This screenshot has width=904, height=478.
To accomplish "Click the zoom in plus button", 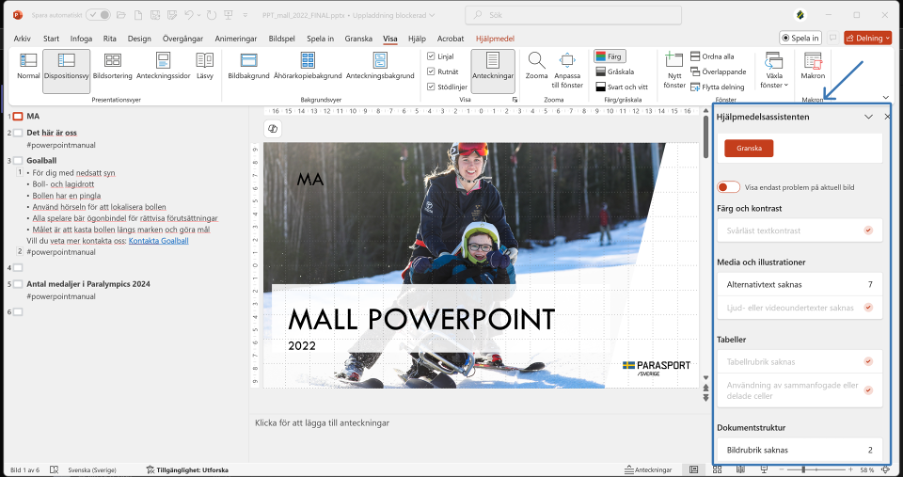I will click(x=850, y=470).
